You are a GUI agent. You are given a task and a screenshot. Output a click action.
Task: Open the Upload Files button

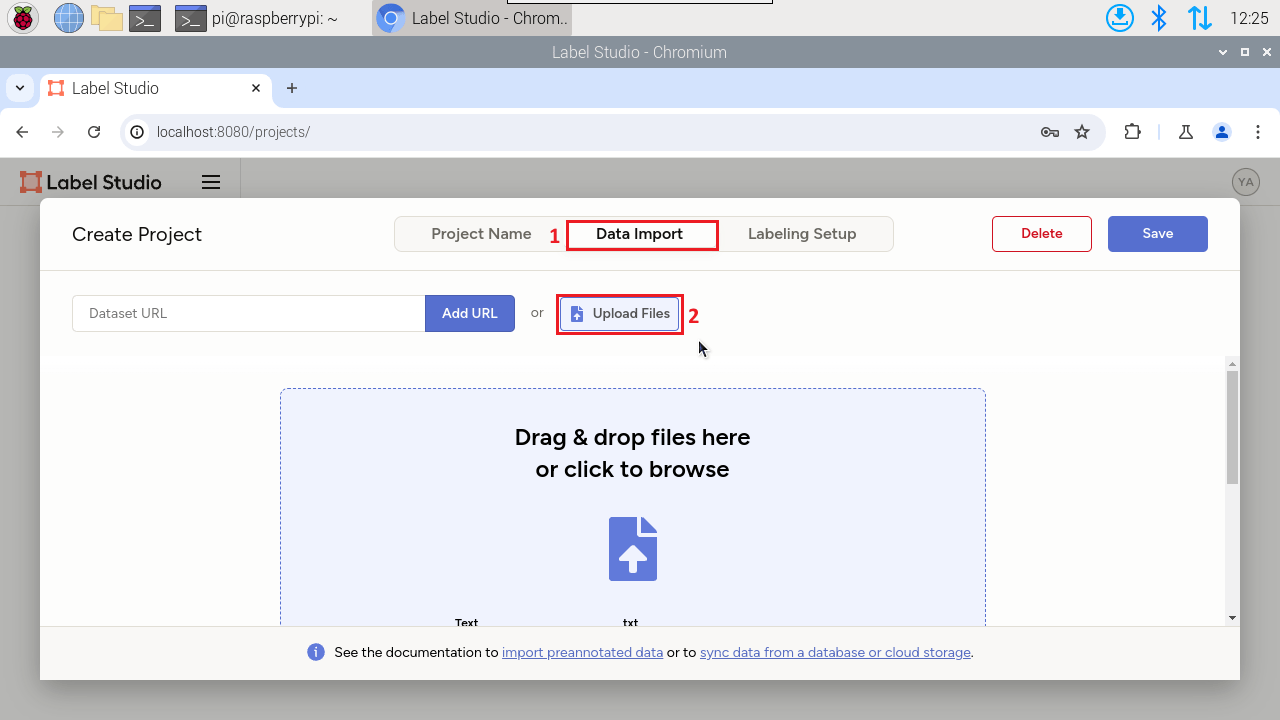620,313
